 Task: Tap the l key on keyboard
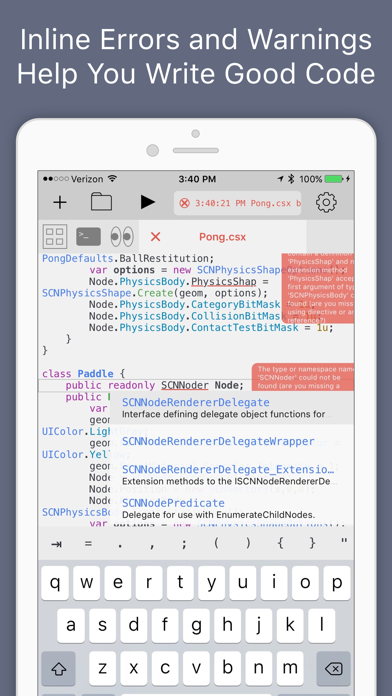coord(321,626)
